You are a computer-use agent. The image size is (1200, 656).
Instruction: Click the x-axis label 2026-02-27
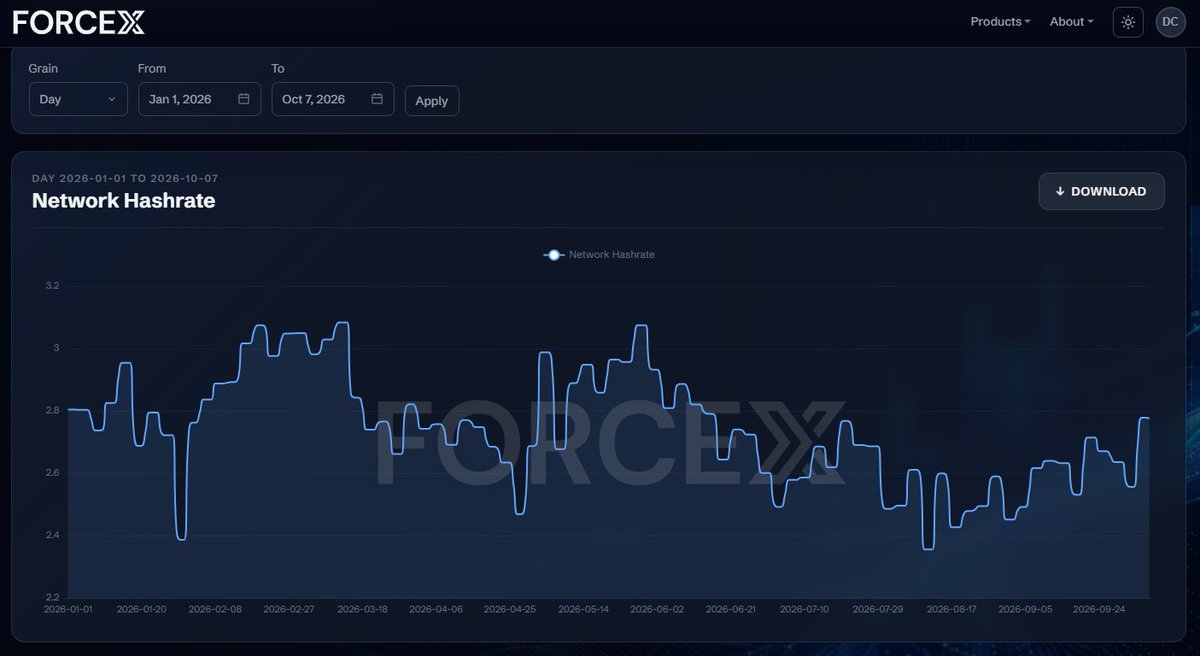(x=288, y=608)
